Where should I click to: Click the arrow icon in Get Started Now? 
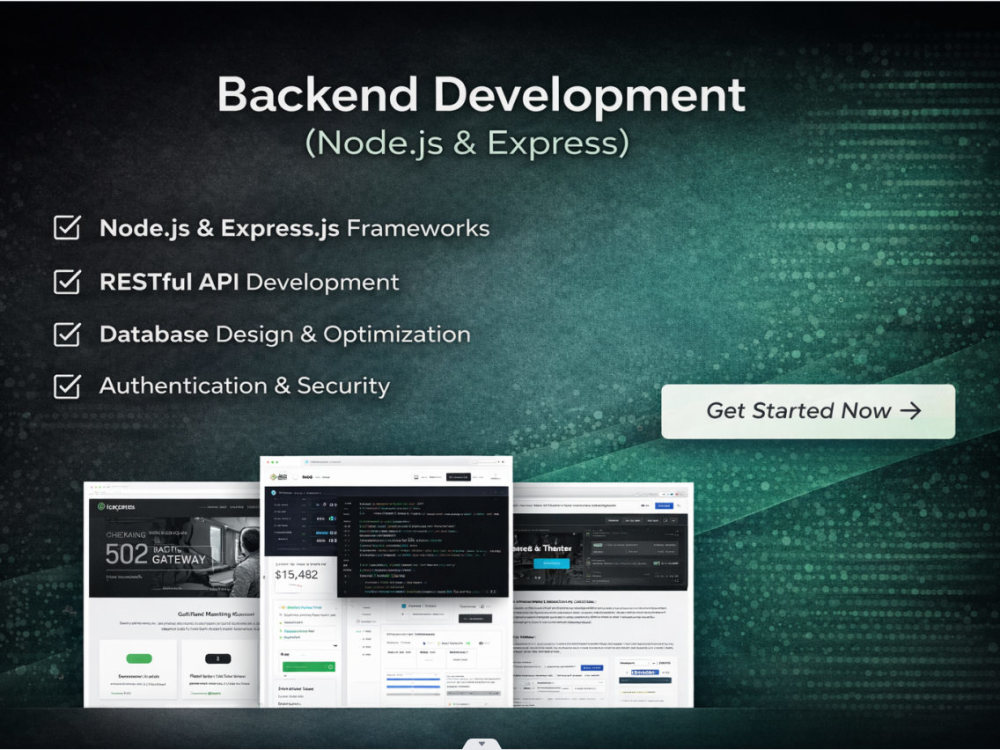(x=911, y=411)
